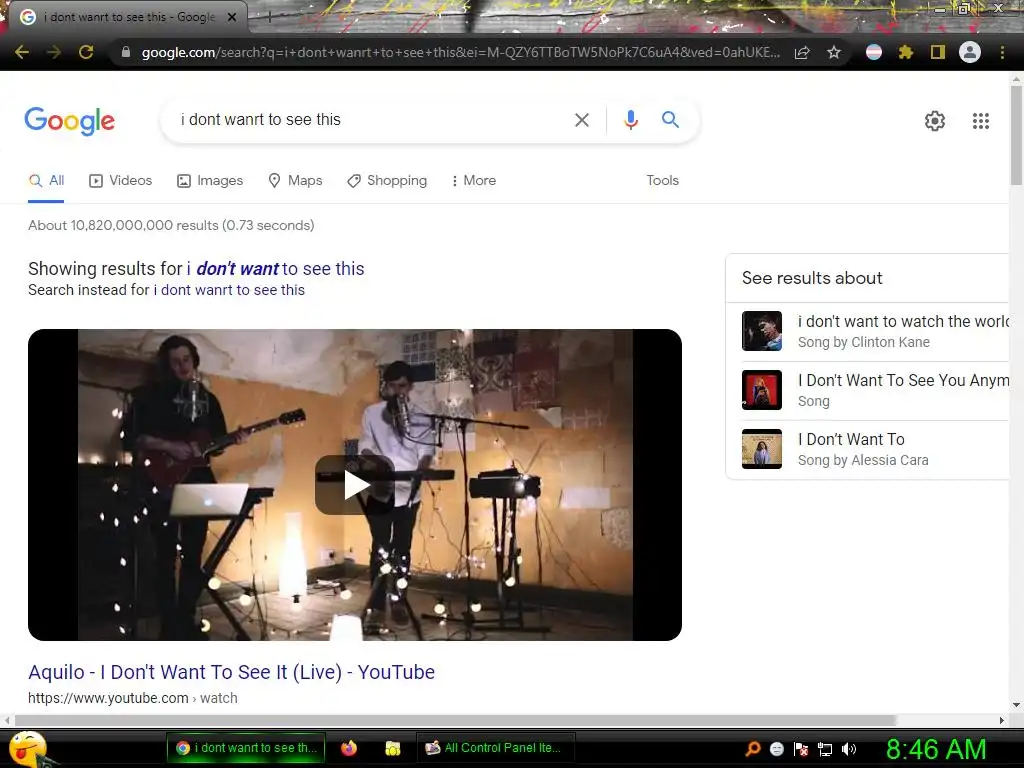This screenshot has height=768, width=1024.
Task: Start voice search with microphone icon
Action: click(631, 120)
